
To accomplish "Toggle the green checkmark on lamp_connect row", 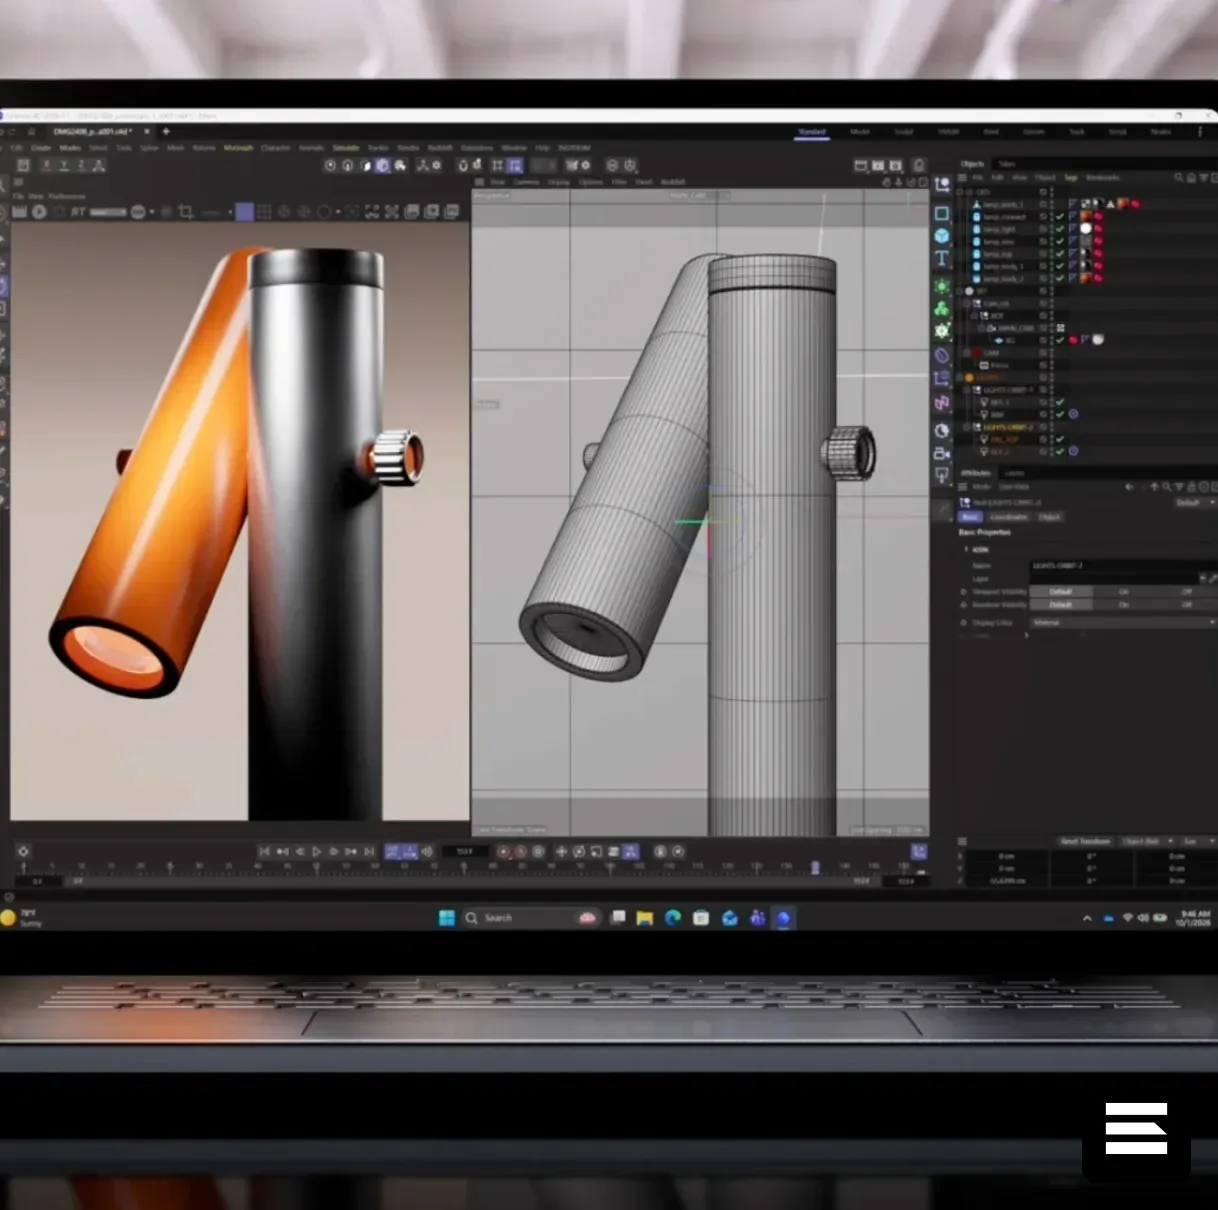I will click(1060, 217).
